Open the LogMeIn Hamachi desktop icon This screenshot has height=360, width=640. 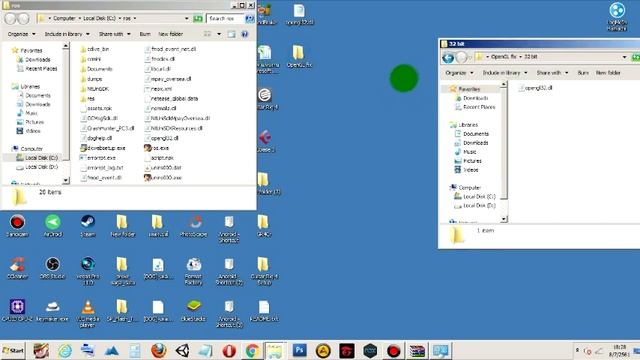point(617,16)
